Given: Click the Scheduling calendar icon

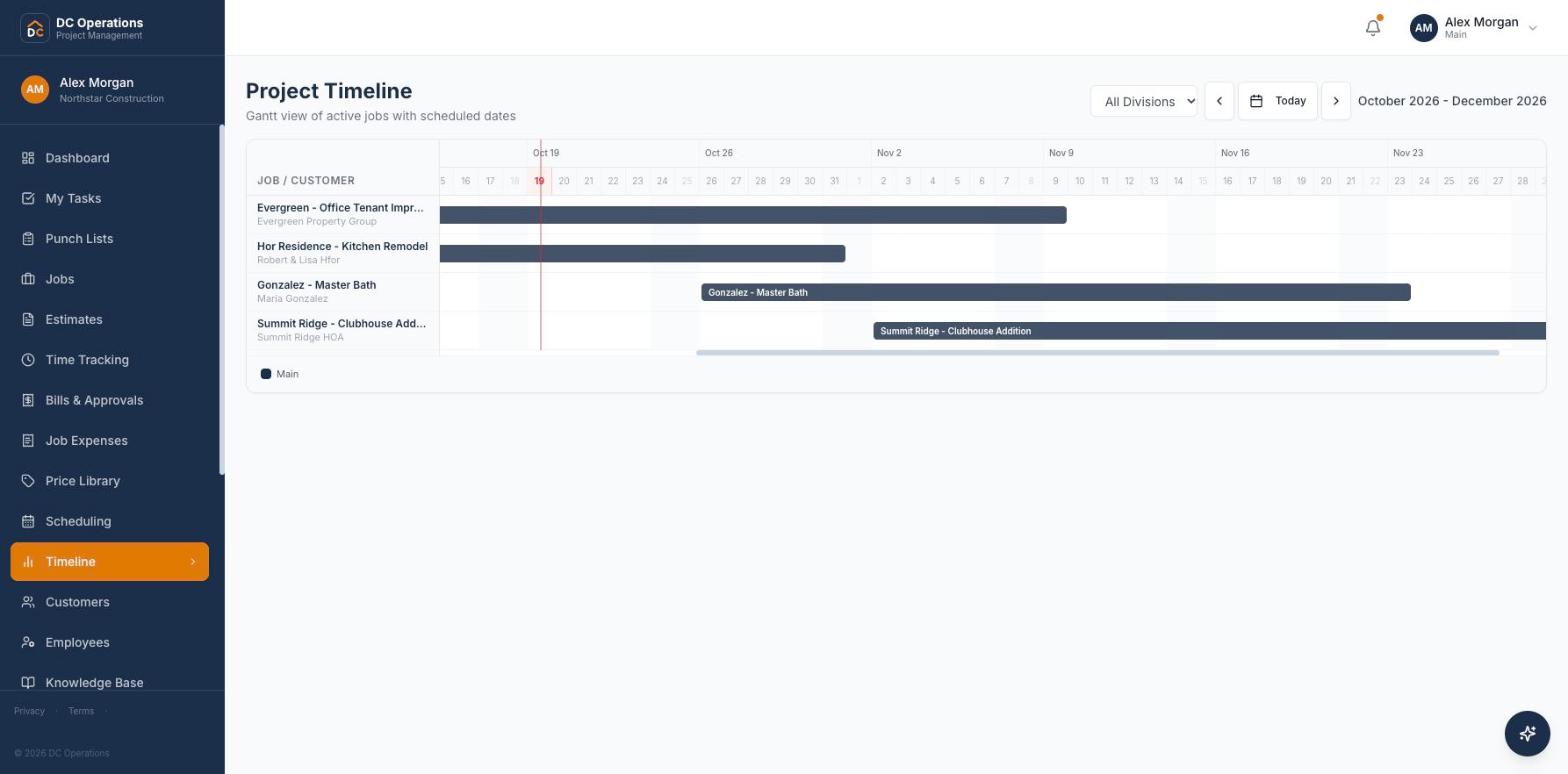Looking at the screenshot, I should tap(28, 521).
